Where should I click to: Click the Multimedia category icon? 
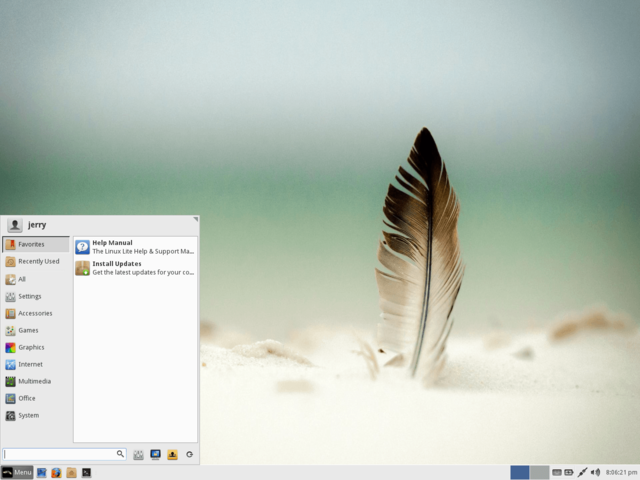point(10,381)
